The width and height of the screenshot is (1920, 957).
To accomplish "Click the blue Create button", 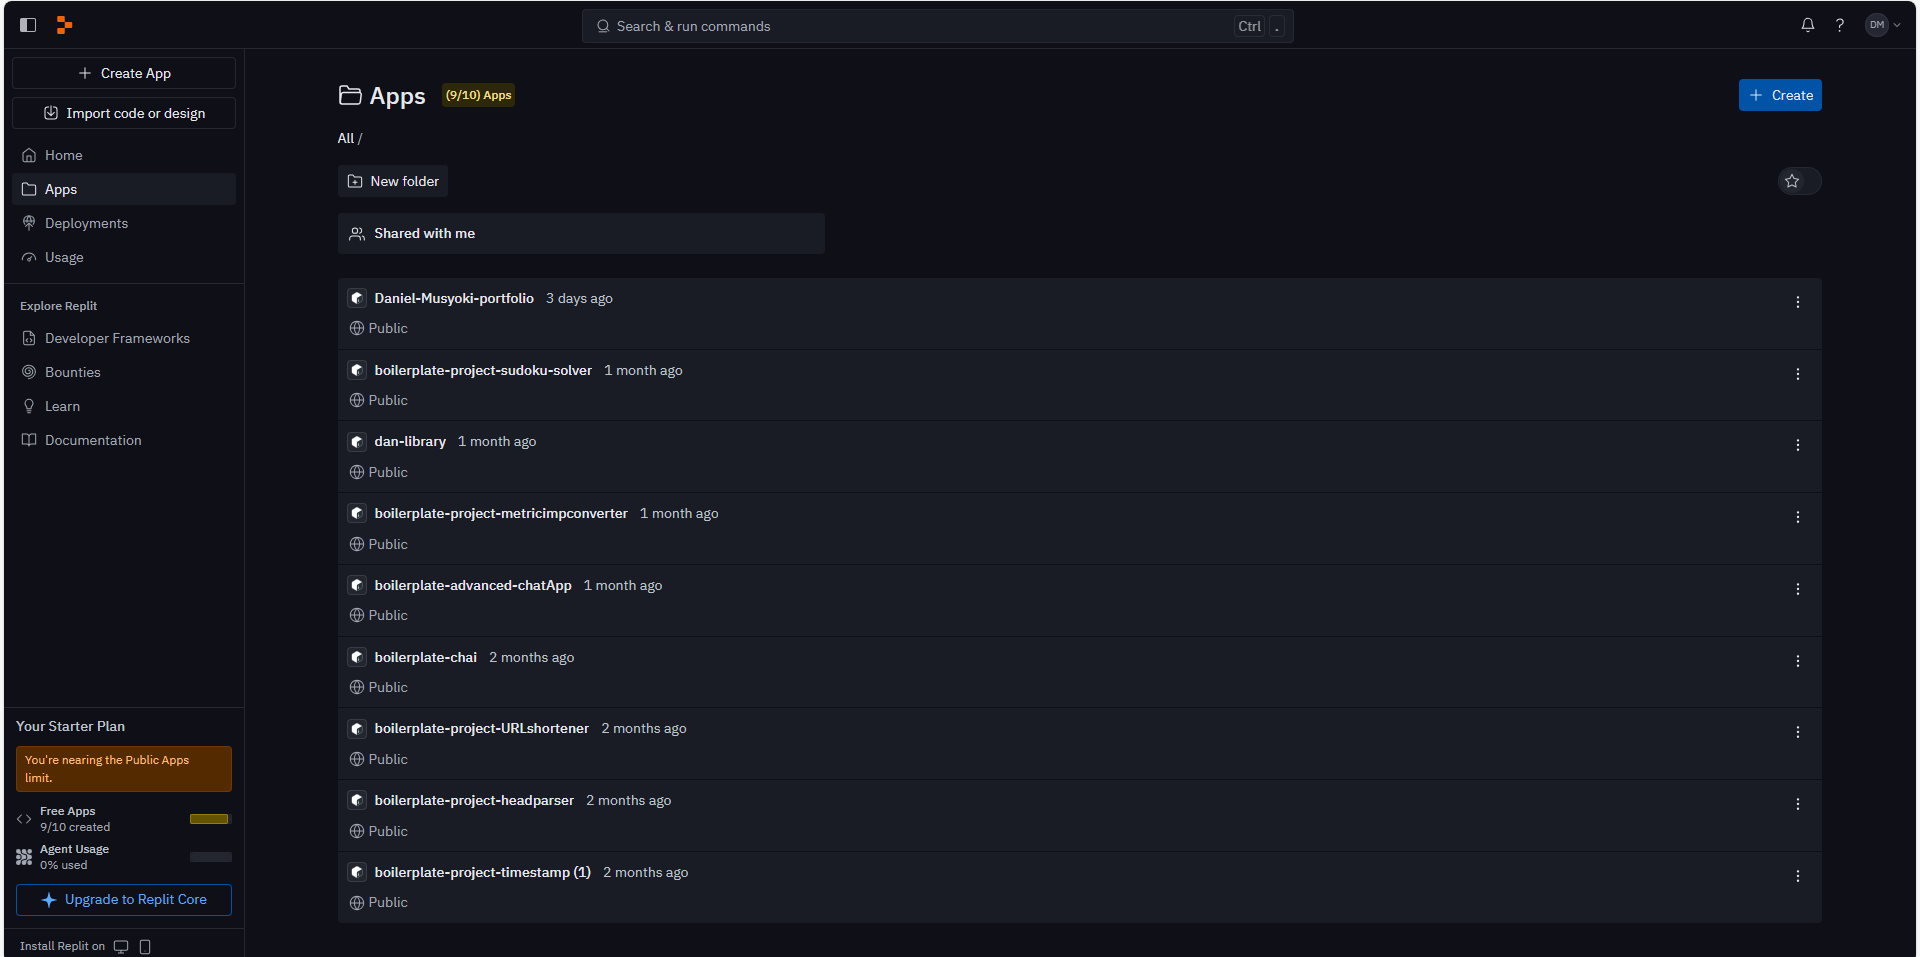I will pos(1780,95).
